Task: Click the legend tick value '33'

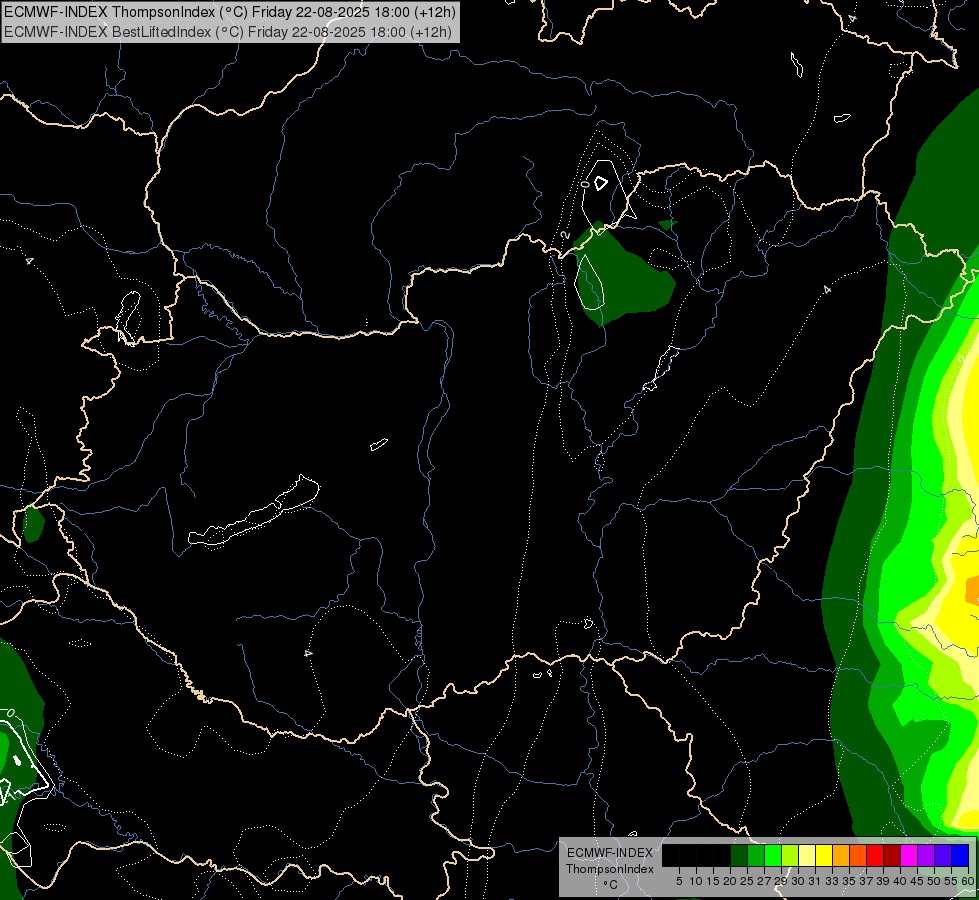Action: point(832,881)
